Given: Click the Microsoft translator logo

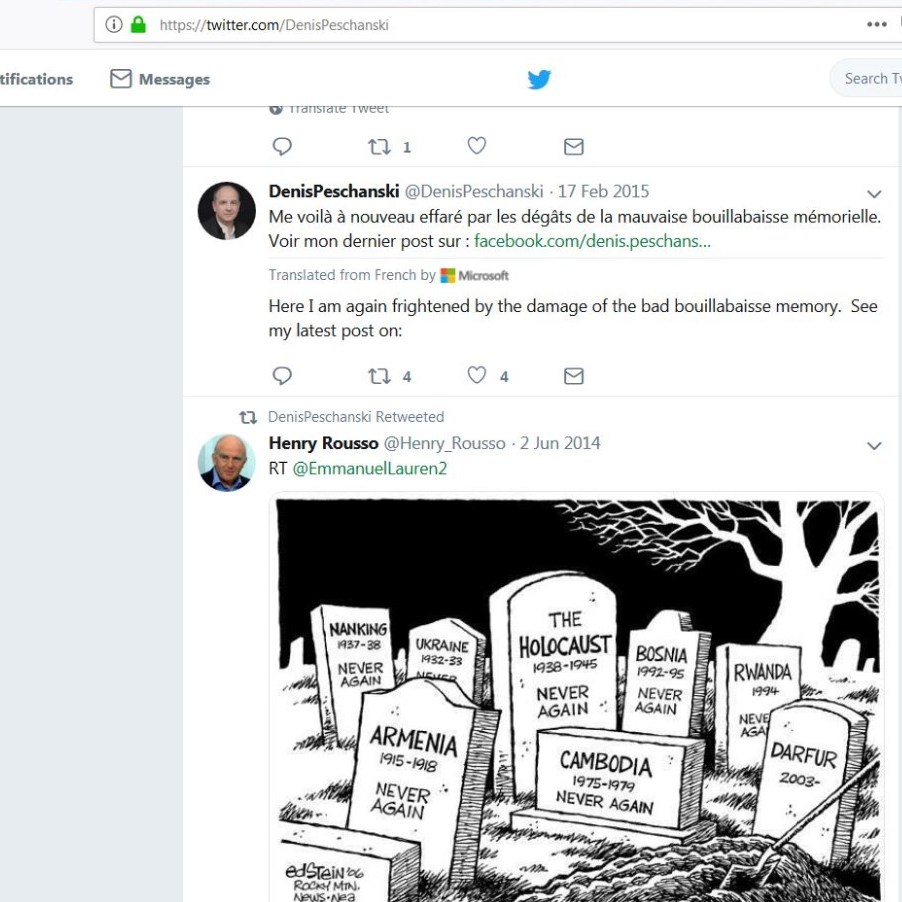Looking at the screenshot, I should 475,276.
